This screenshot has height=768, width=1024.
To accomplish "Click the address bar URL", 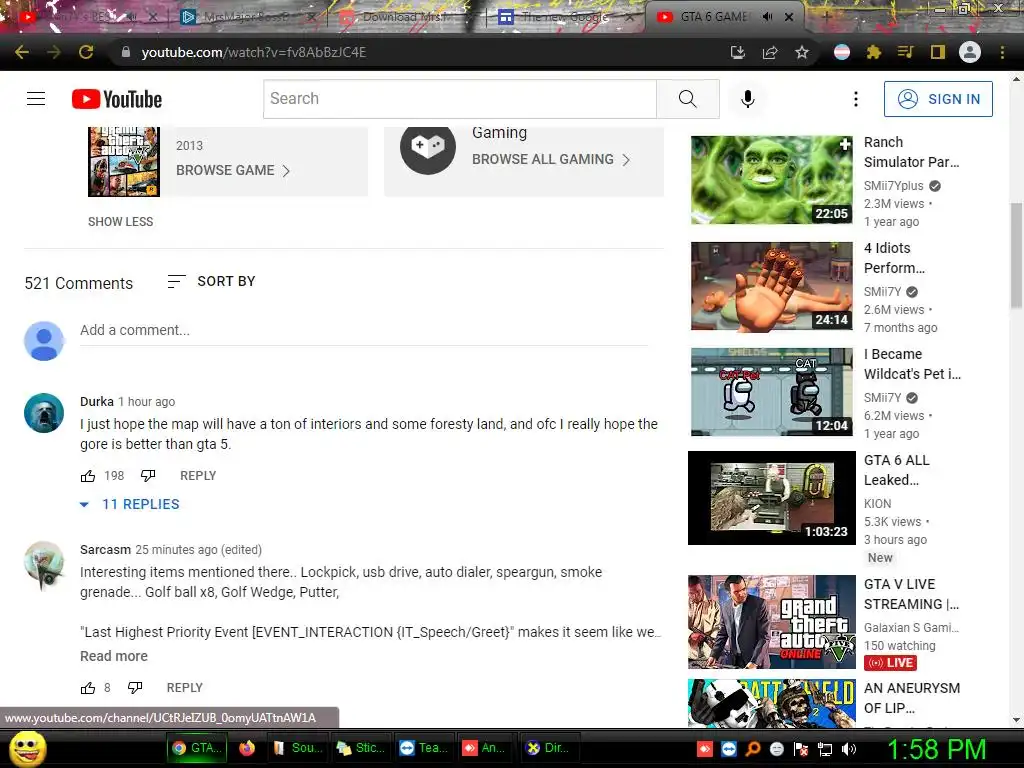I will (253, 52).
